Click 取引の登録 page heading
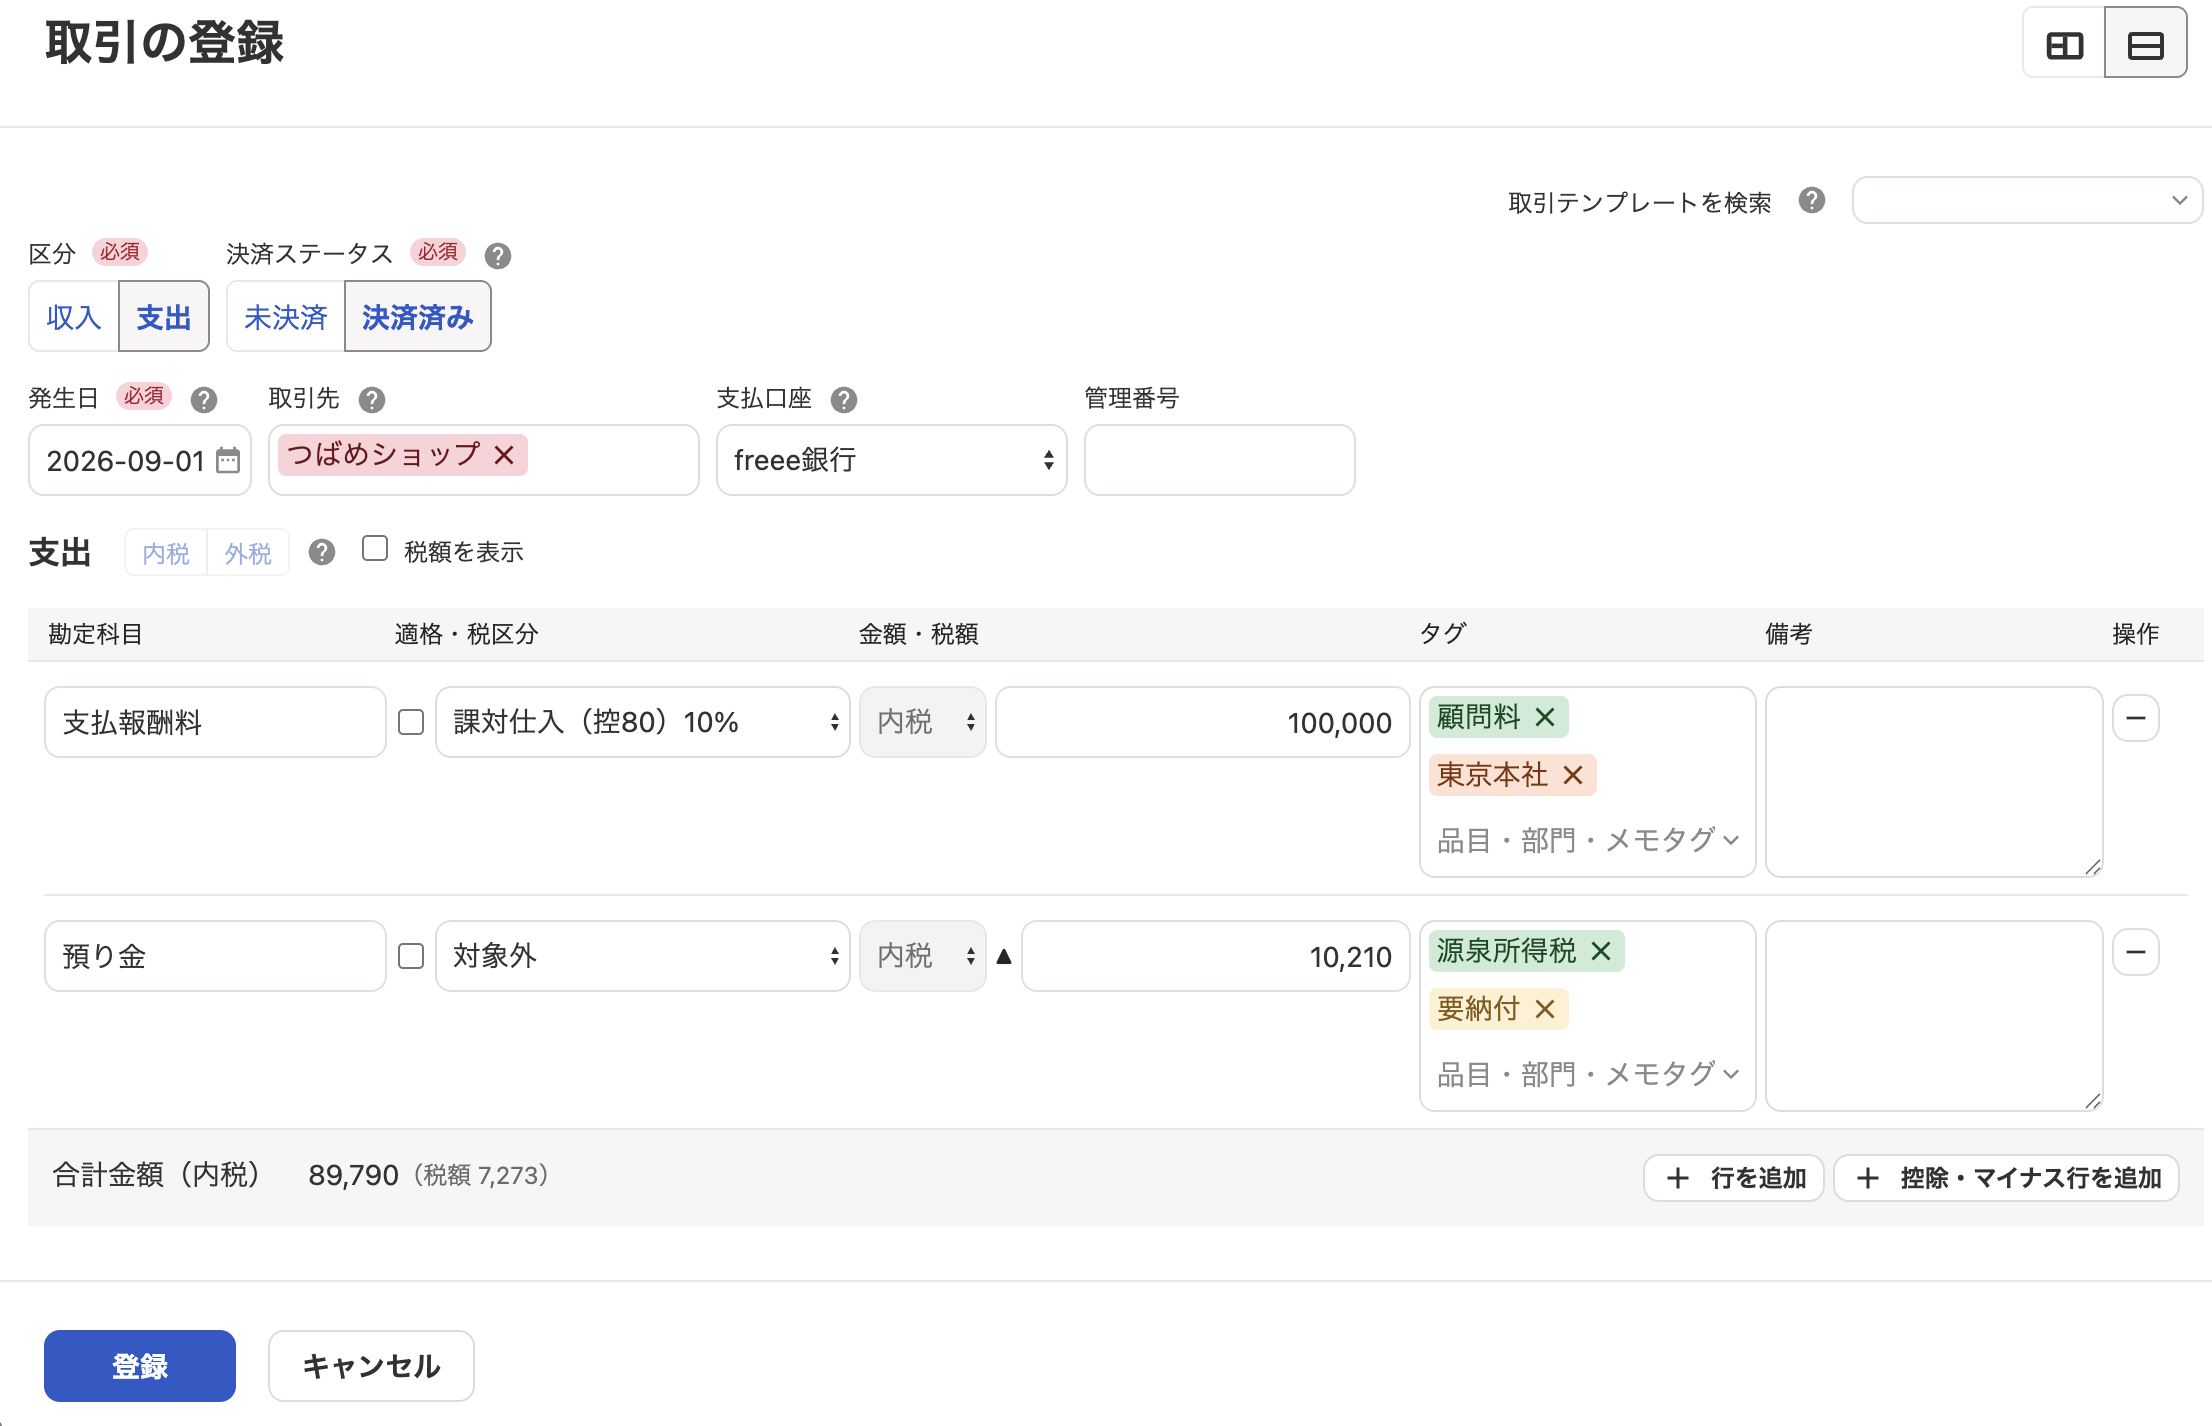This screenshot has width=2212, height=1426. coord(165,43)
